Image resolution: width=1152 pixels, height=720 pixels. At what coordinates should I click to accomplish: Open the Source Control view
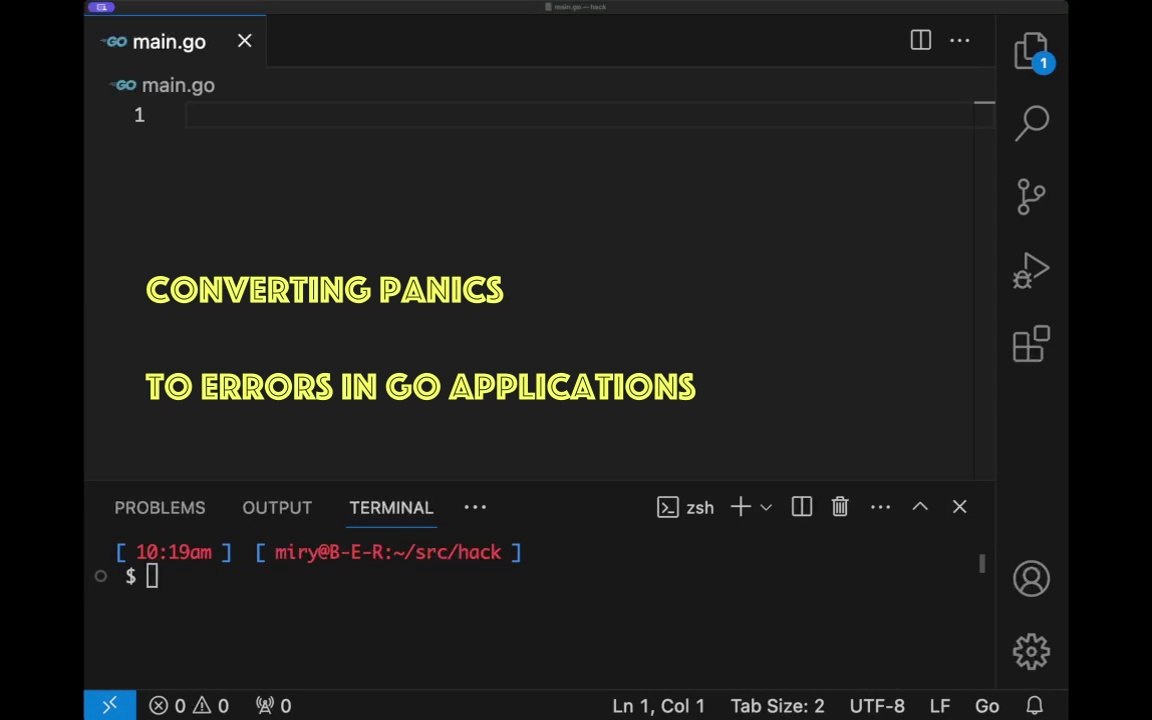[x=1032, y=196]
